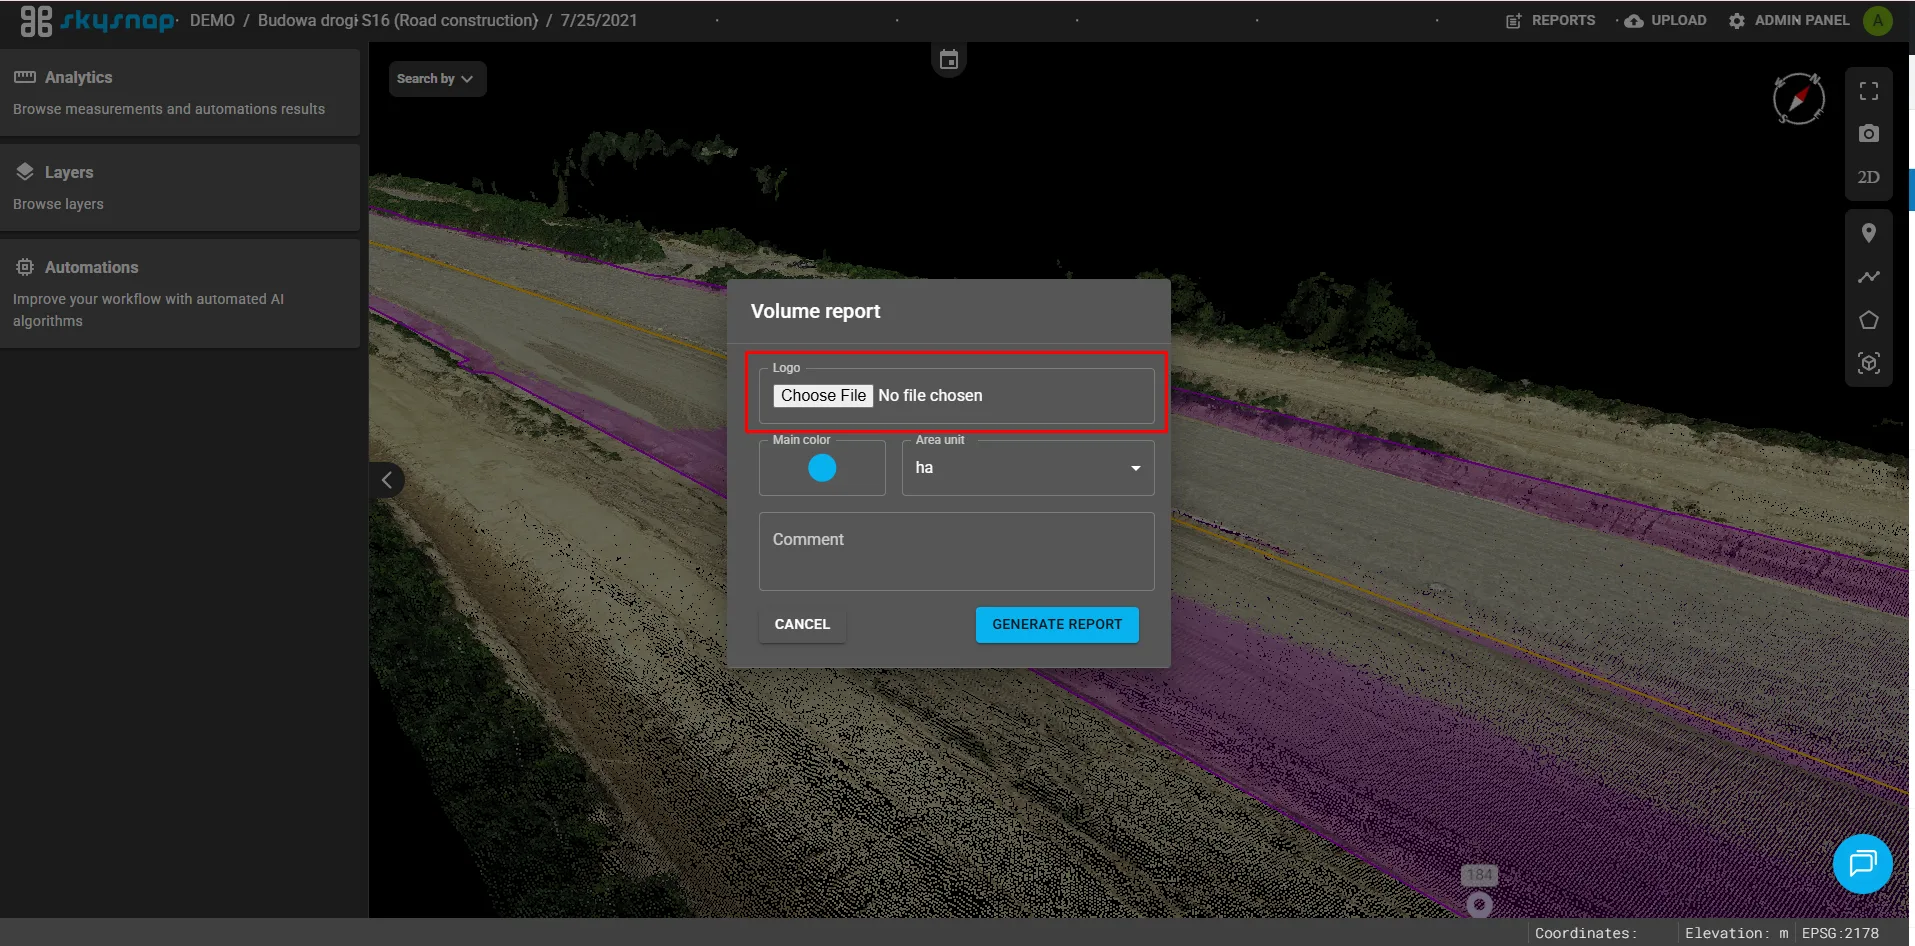Image resolution: width=1915 pixels, height=946 pixels.
Task: Pick the blue Main color swatch
Action: point(821,468)
